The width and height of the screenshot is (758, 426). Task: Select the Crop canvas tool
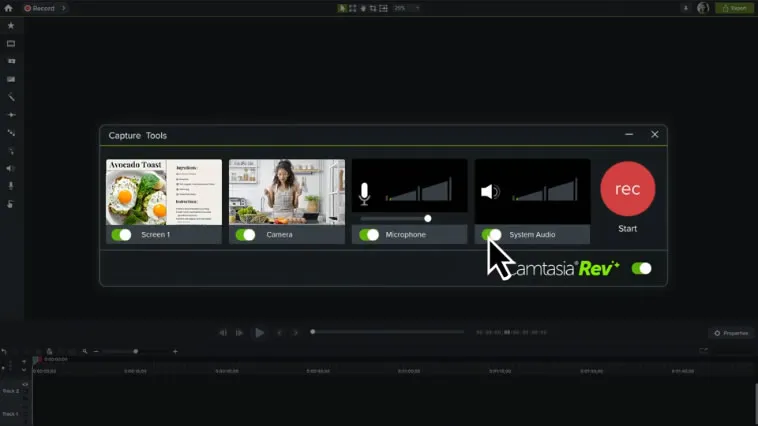[373, 8]
